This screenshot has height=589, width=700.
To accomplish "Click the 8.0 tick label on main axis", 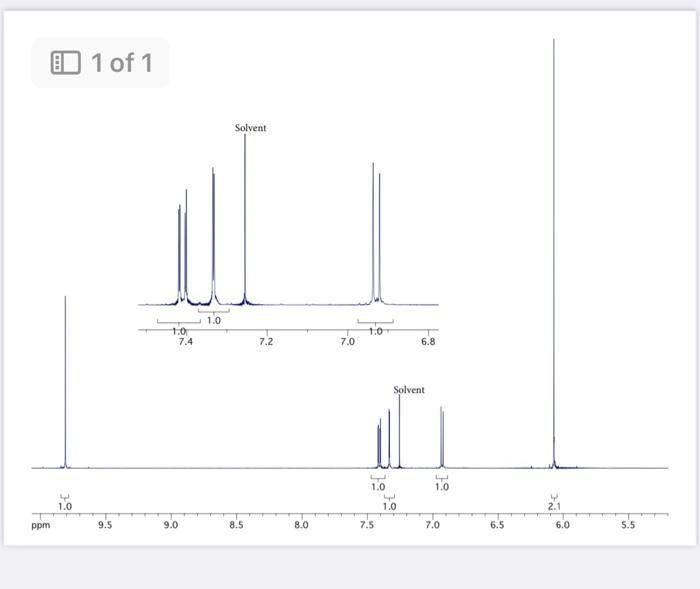I will [301, 525].
